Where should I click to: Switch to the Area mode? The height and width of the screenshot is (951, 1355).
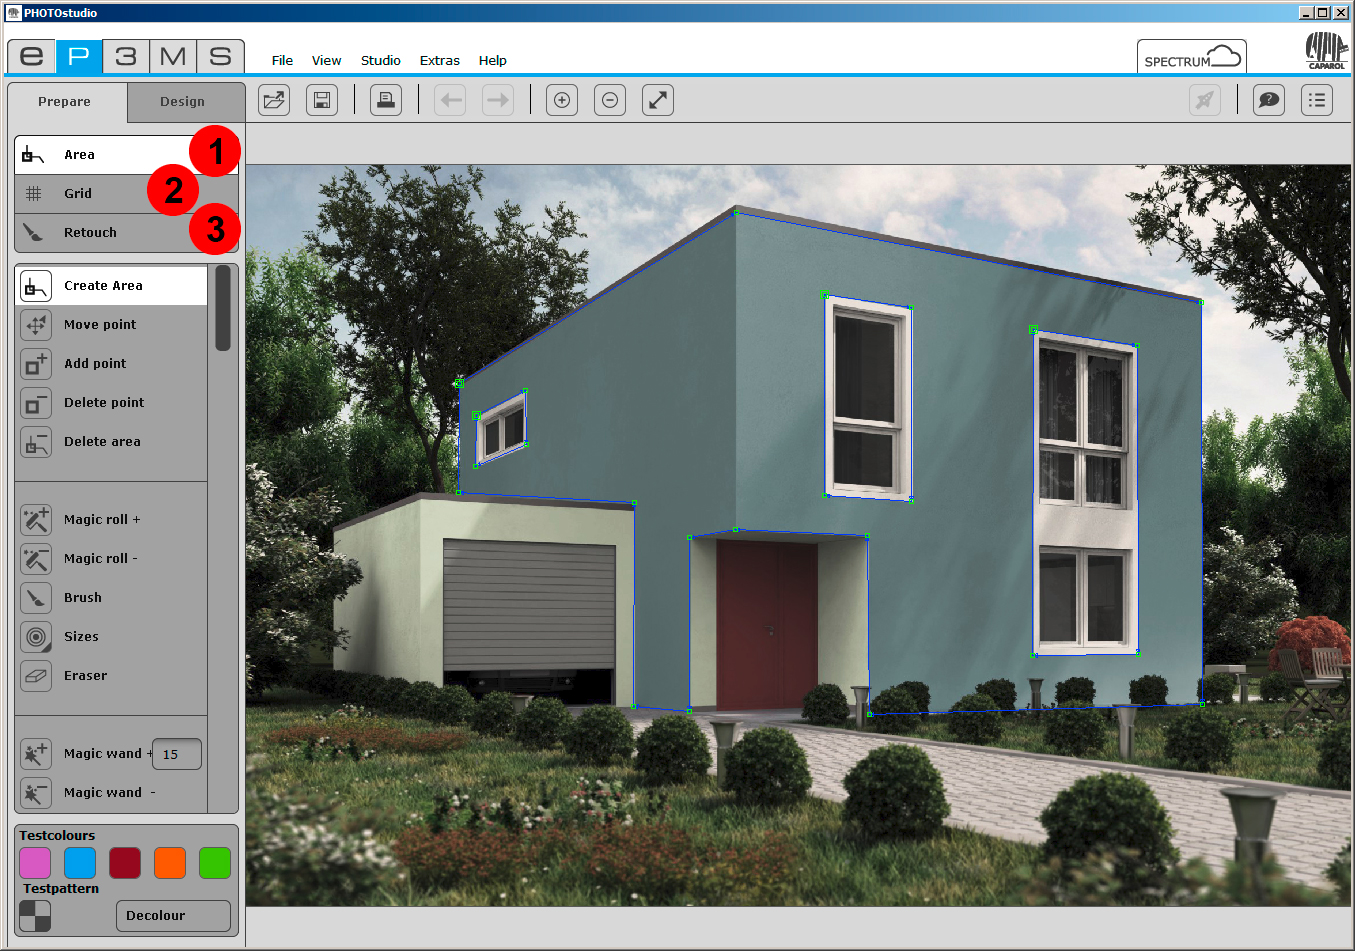pos(126,155)
